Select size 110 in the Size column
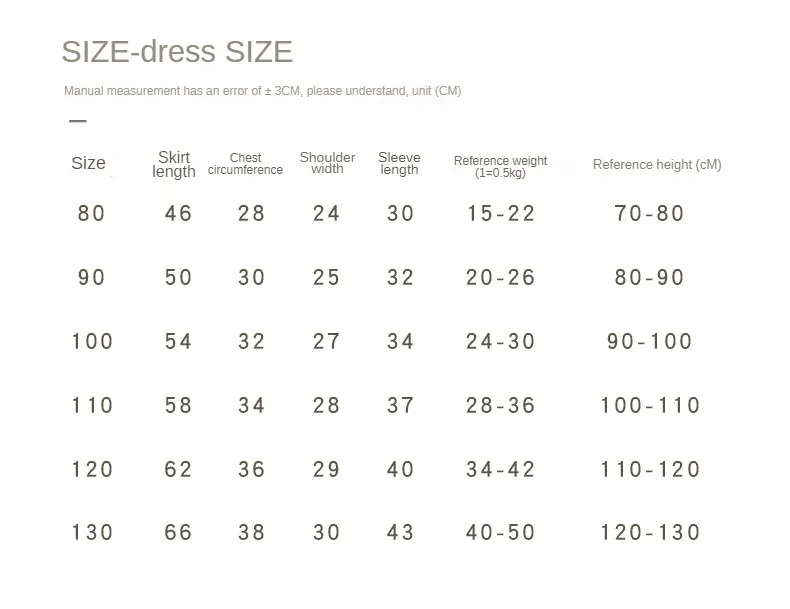The width and height of the screenshot is (790, 609). click(92, 405)
